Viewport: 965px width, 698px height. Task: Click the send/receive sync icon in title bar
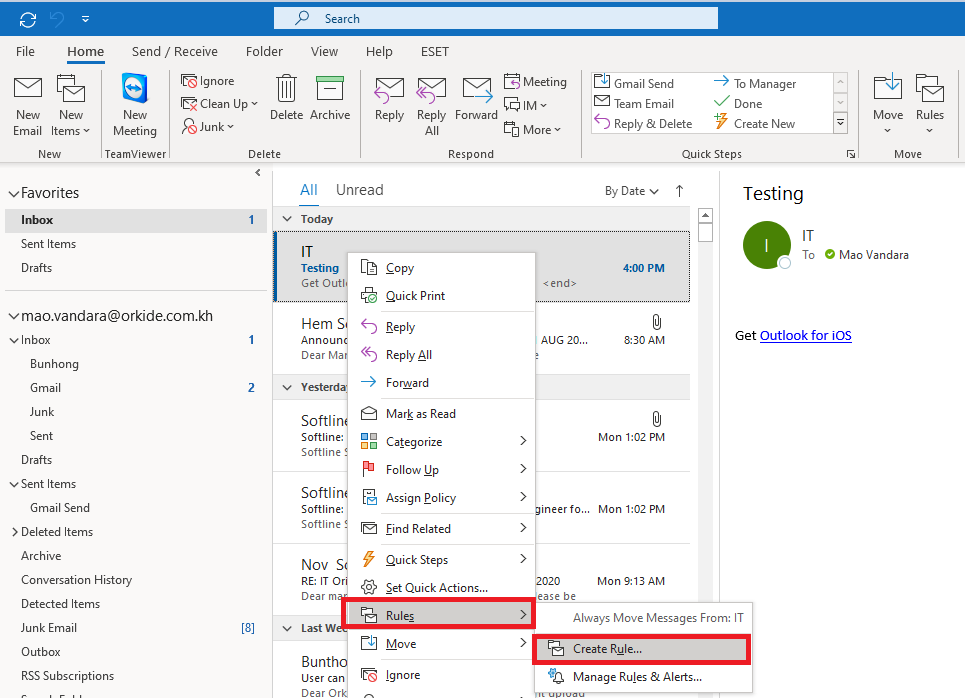point(28,19)
